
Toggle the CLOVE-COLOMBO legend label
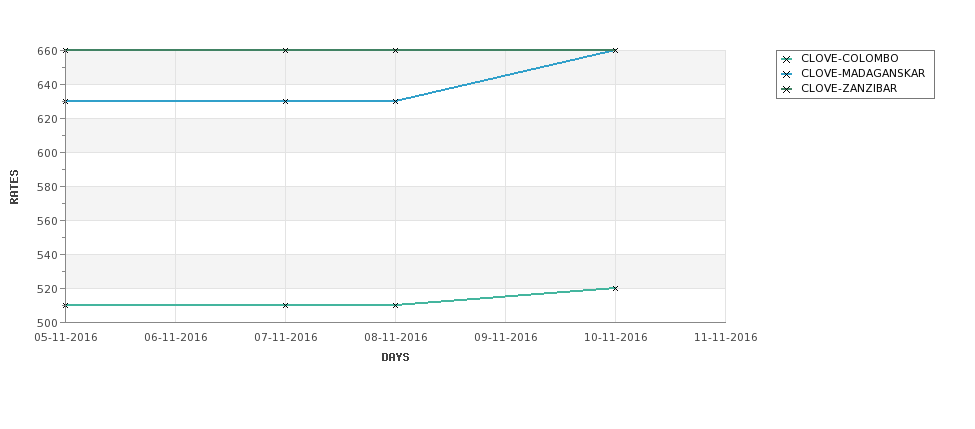click(x=849, y=58)
